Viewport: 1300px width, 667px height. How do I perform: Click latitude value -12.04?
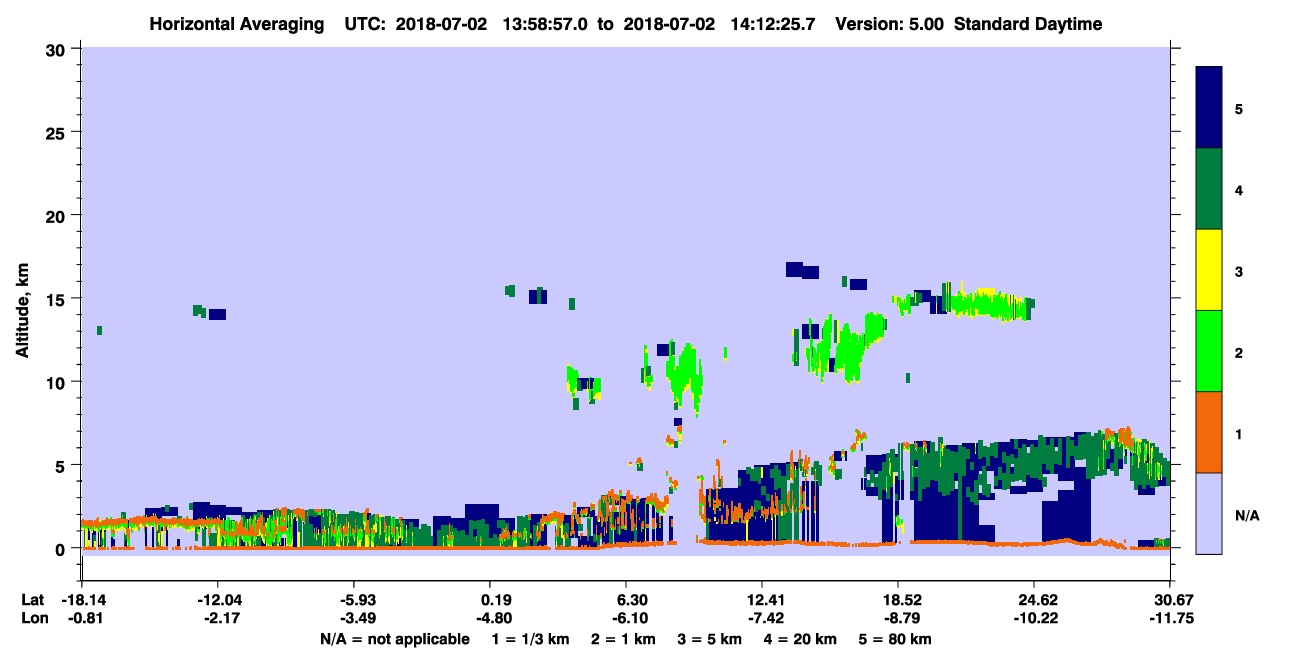218,600
